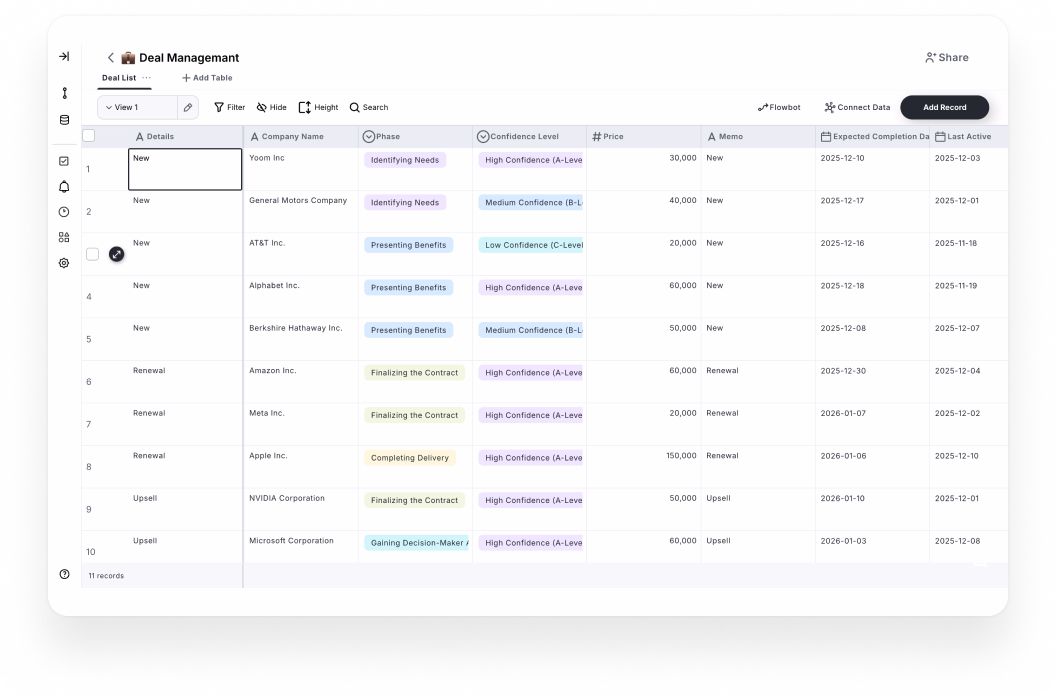Open history clock icon in sidebar
The image size is (1056, 696).
click(64, 212)
